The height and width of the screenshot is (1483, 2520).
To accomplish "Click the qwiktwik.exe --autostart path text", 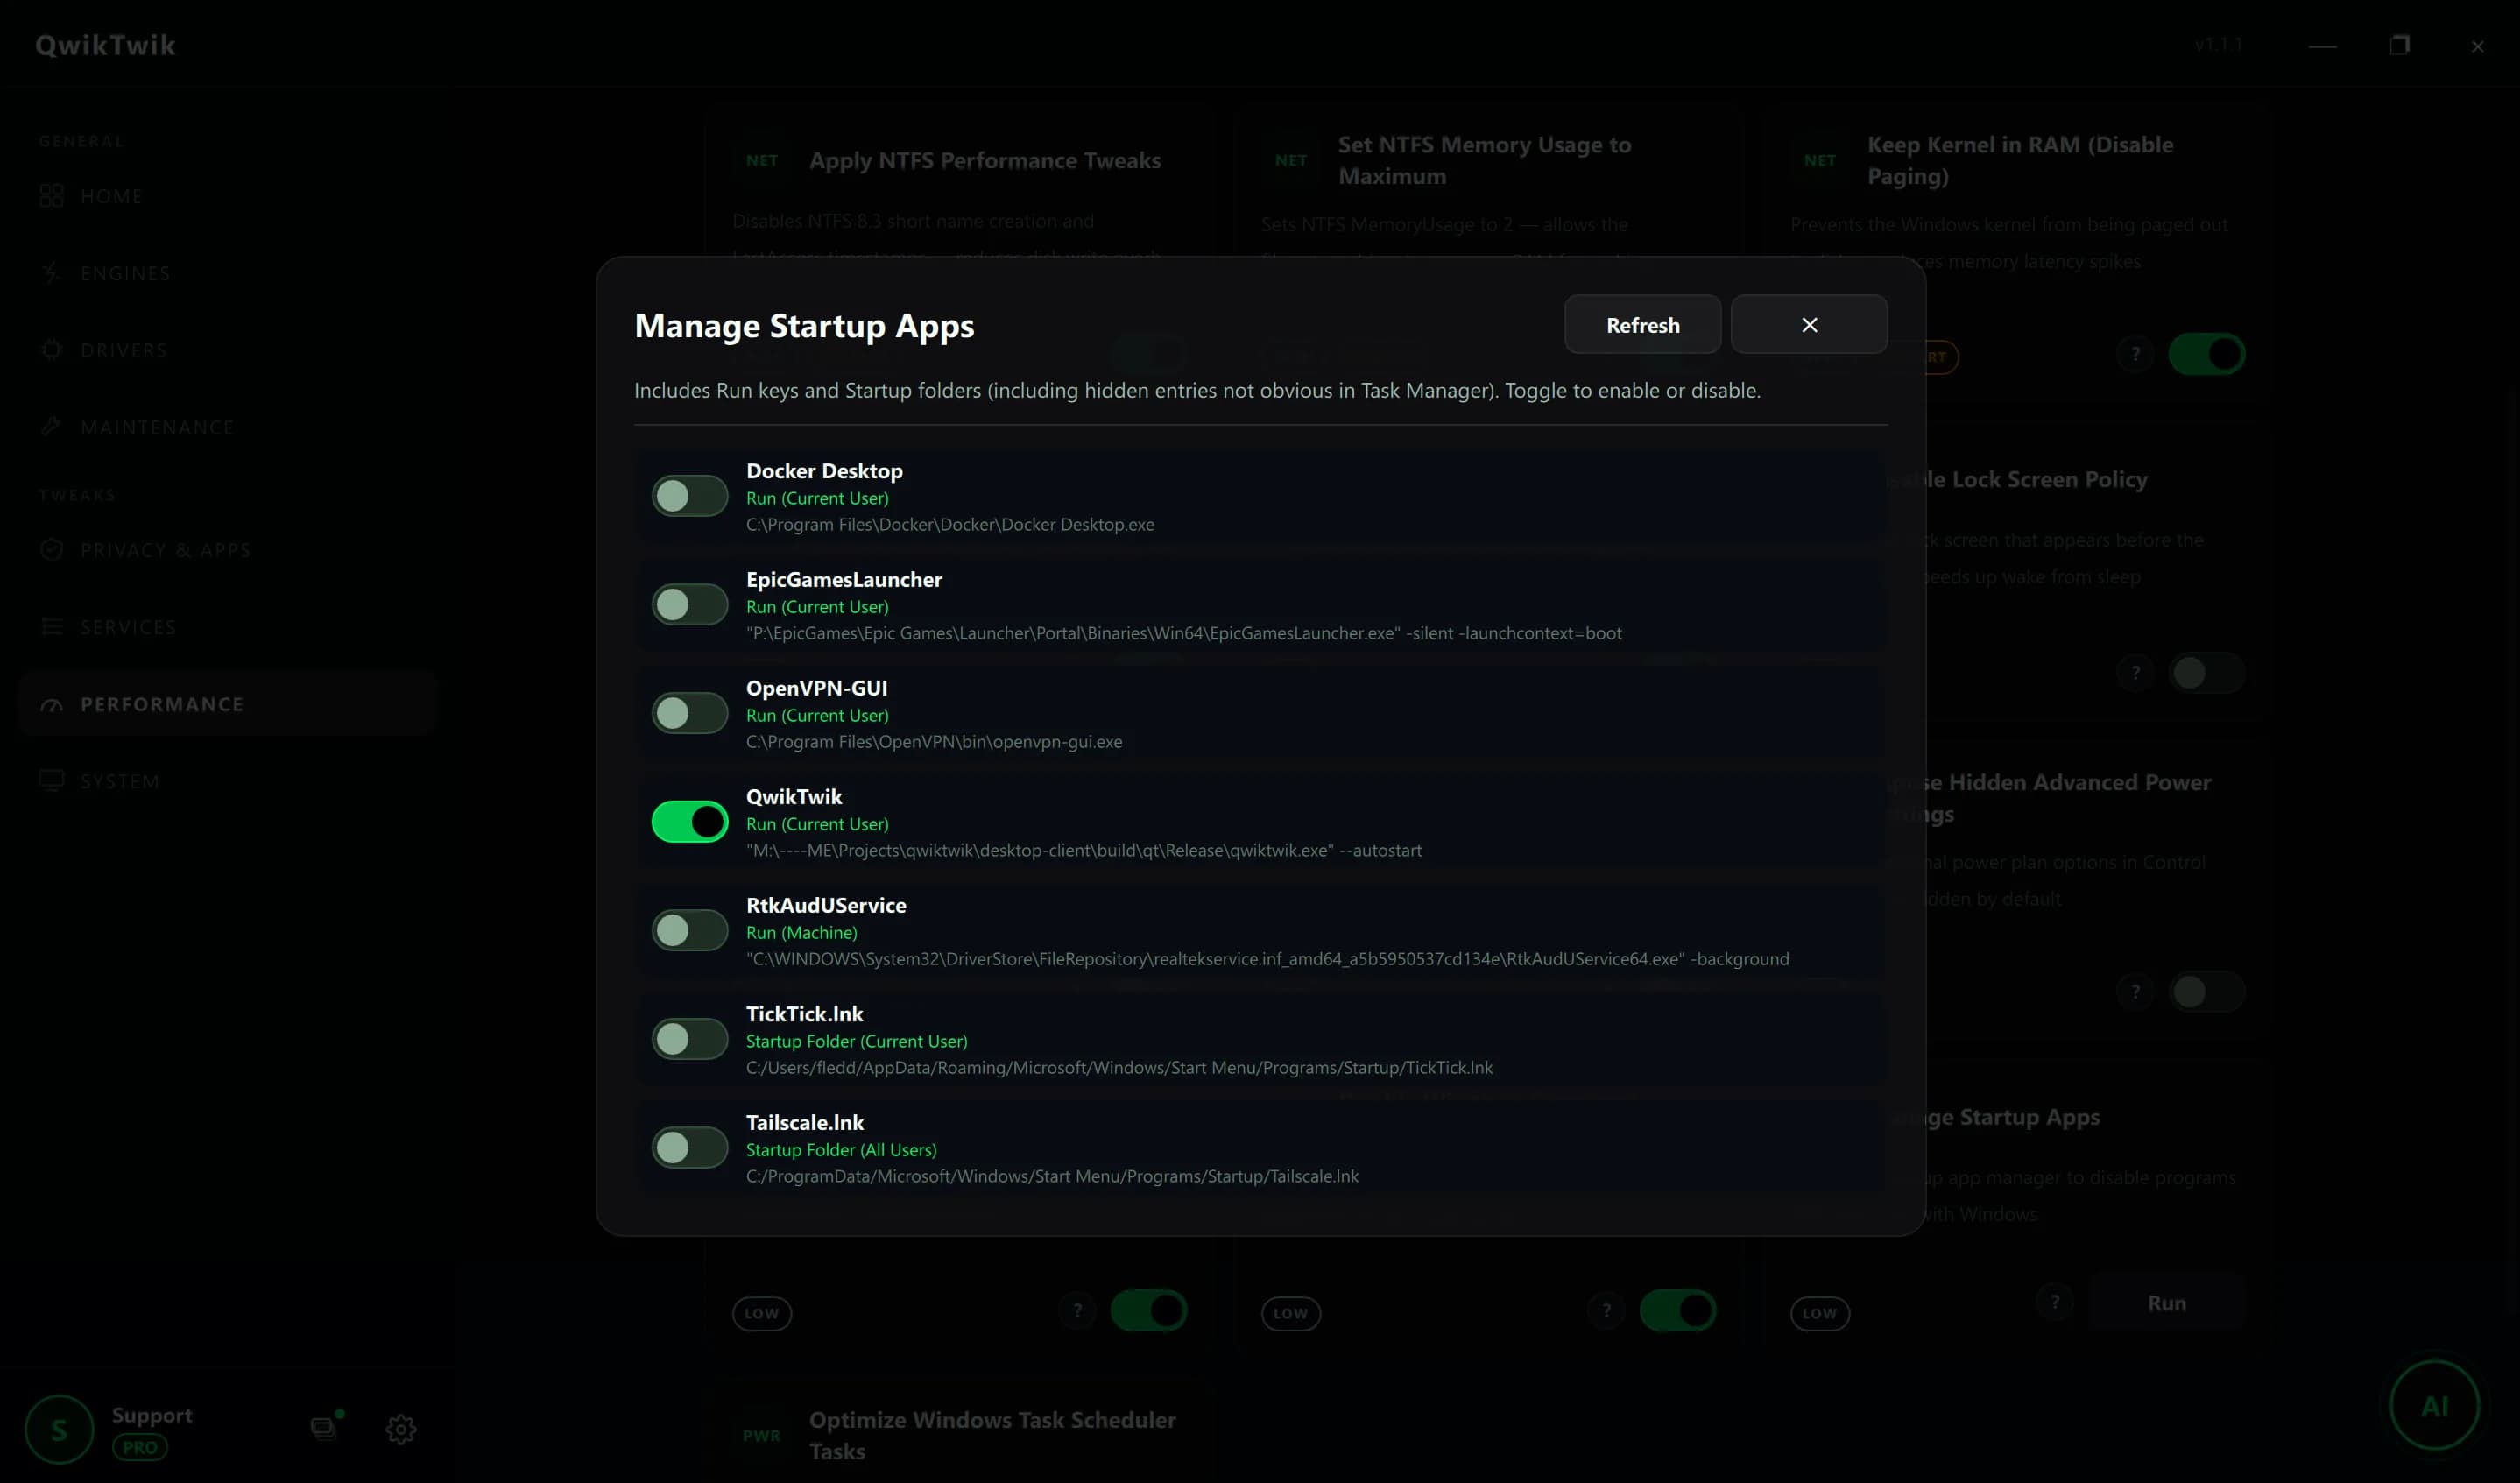I will point(1084,850).
